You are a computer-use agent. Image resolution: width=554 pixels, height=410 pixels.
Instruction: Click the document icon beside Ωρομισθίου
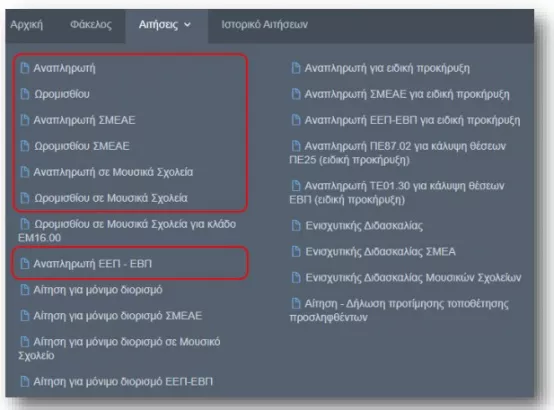25,94
